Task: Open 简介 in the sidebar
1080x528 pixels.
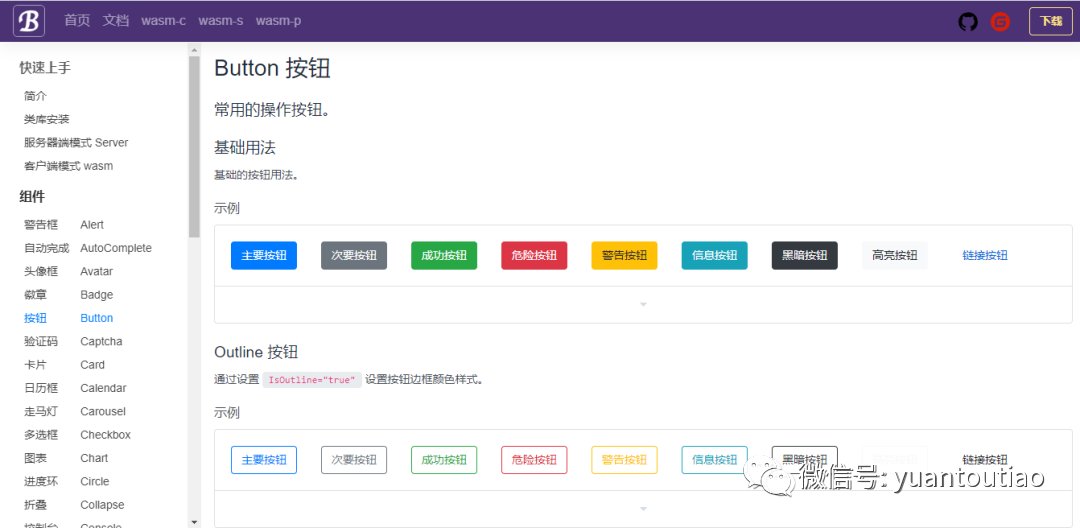Action: pyautogui.click(x=35, y=96)
